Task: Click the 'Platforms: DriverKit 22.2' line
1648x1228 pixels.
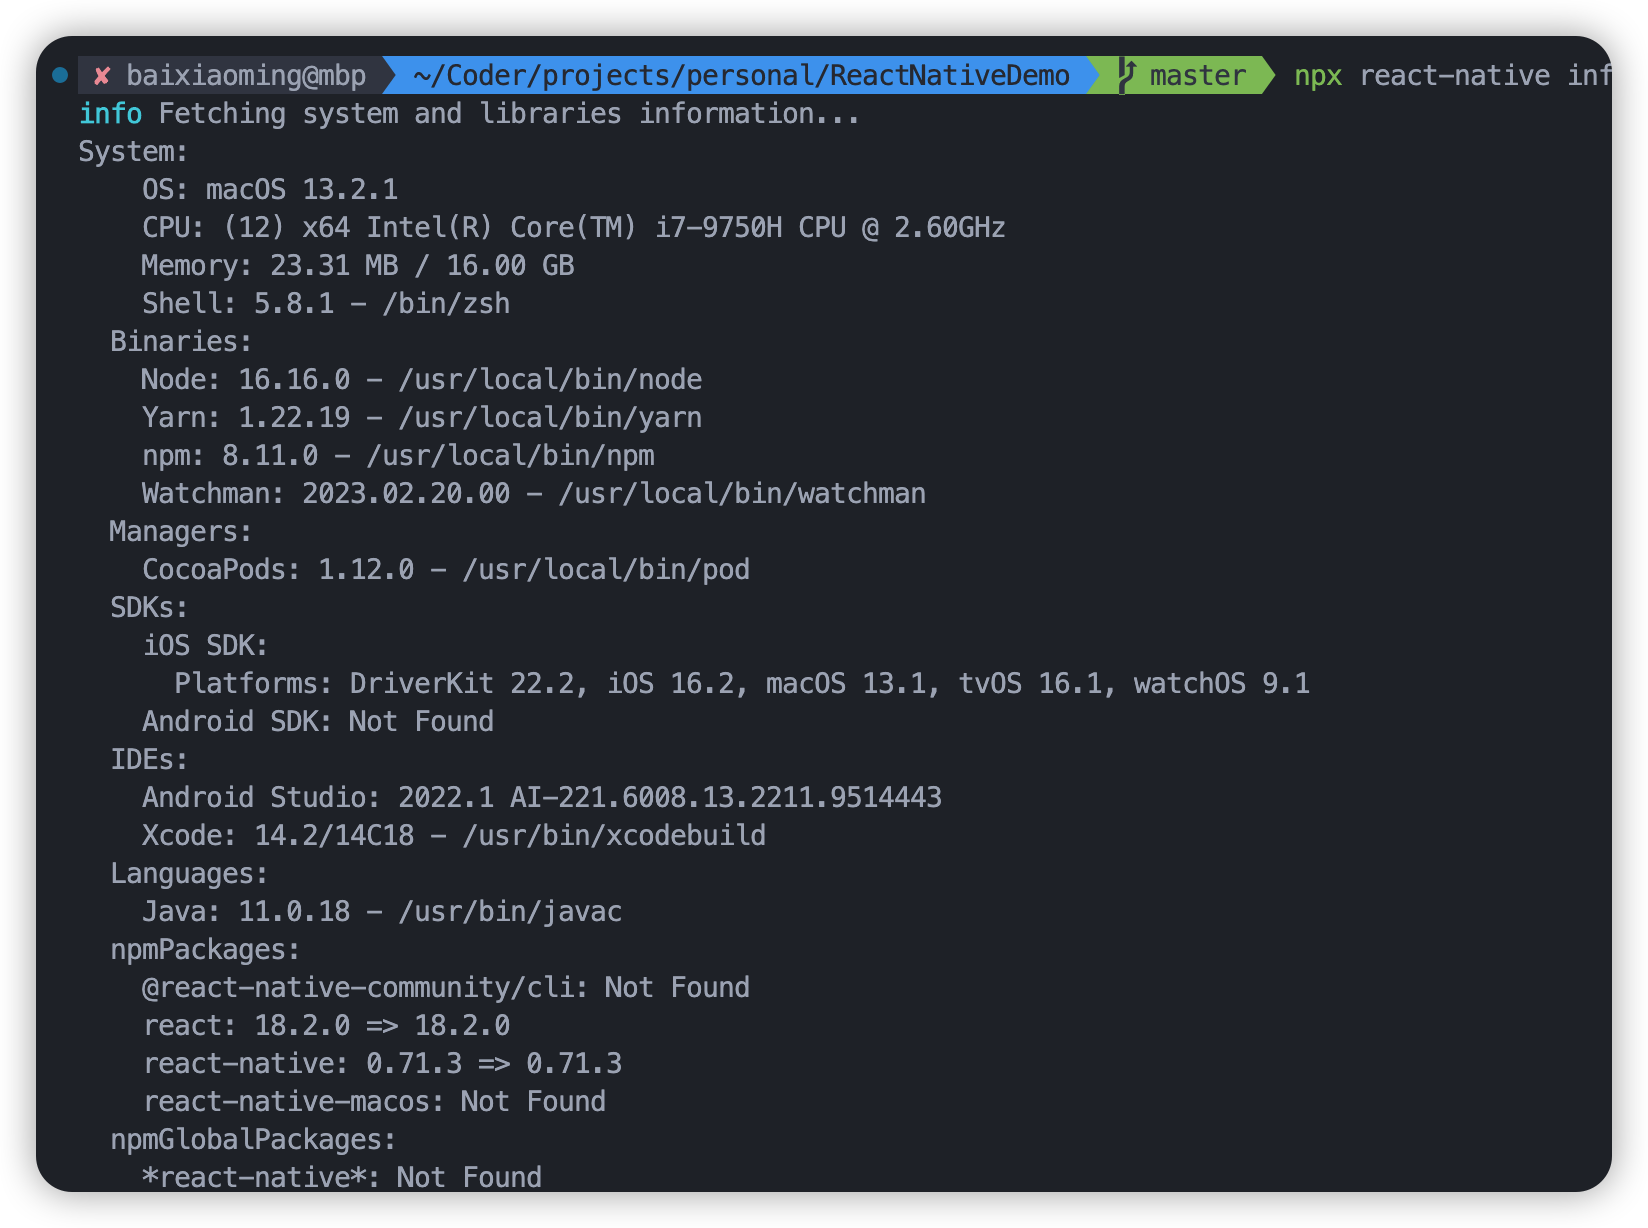Action: tap(742, 684)
